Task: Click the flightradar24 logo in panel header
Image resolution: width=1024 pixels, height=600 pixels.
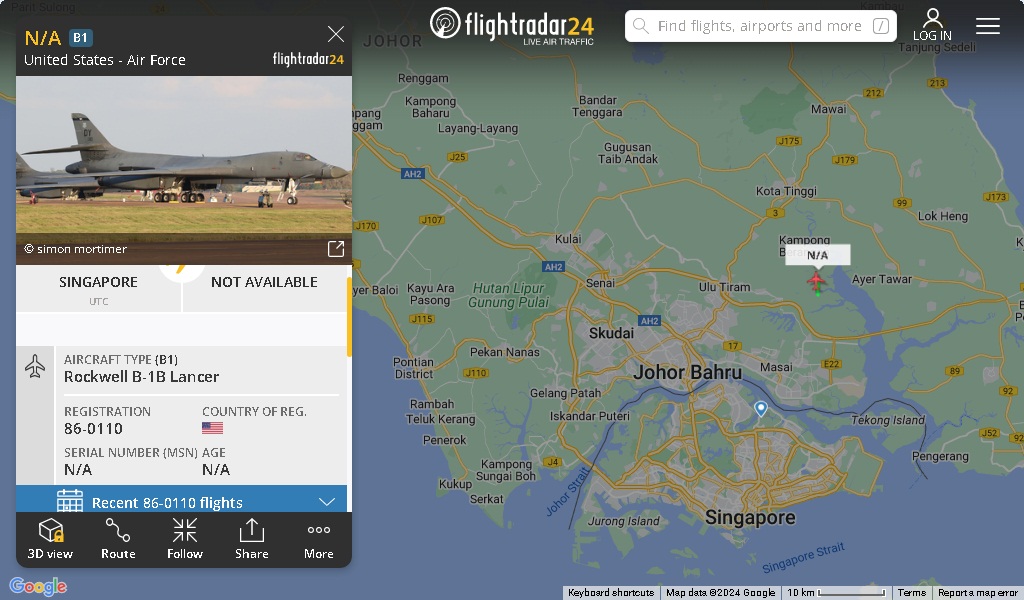Action: click(308, 59)
